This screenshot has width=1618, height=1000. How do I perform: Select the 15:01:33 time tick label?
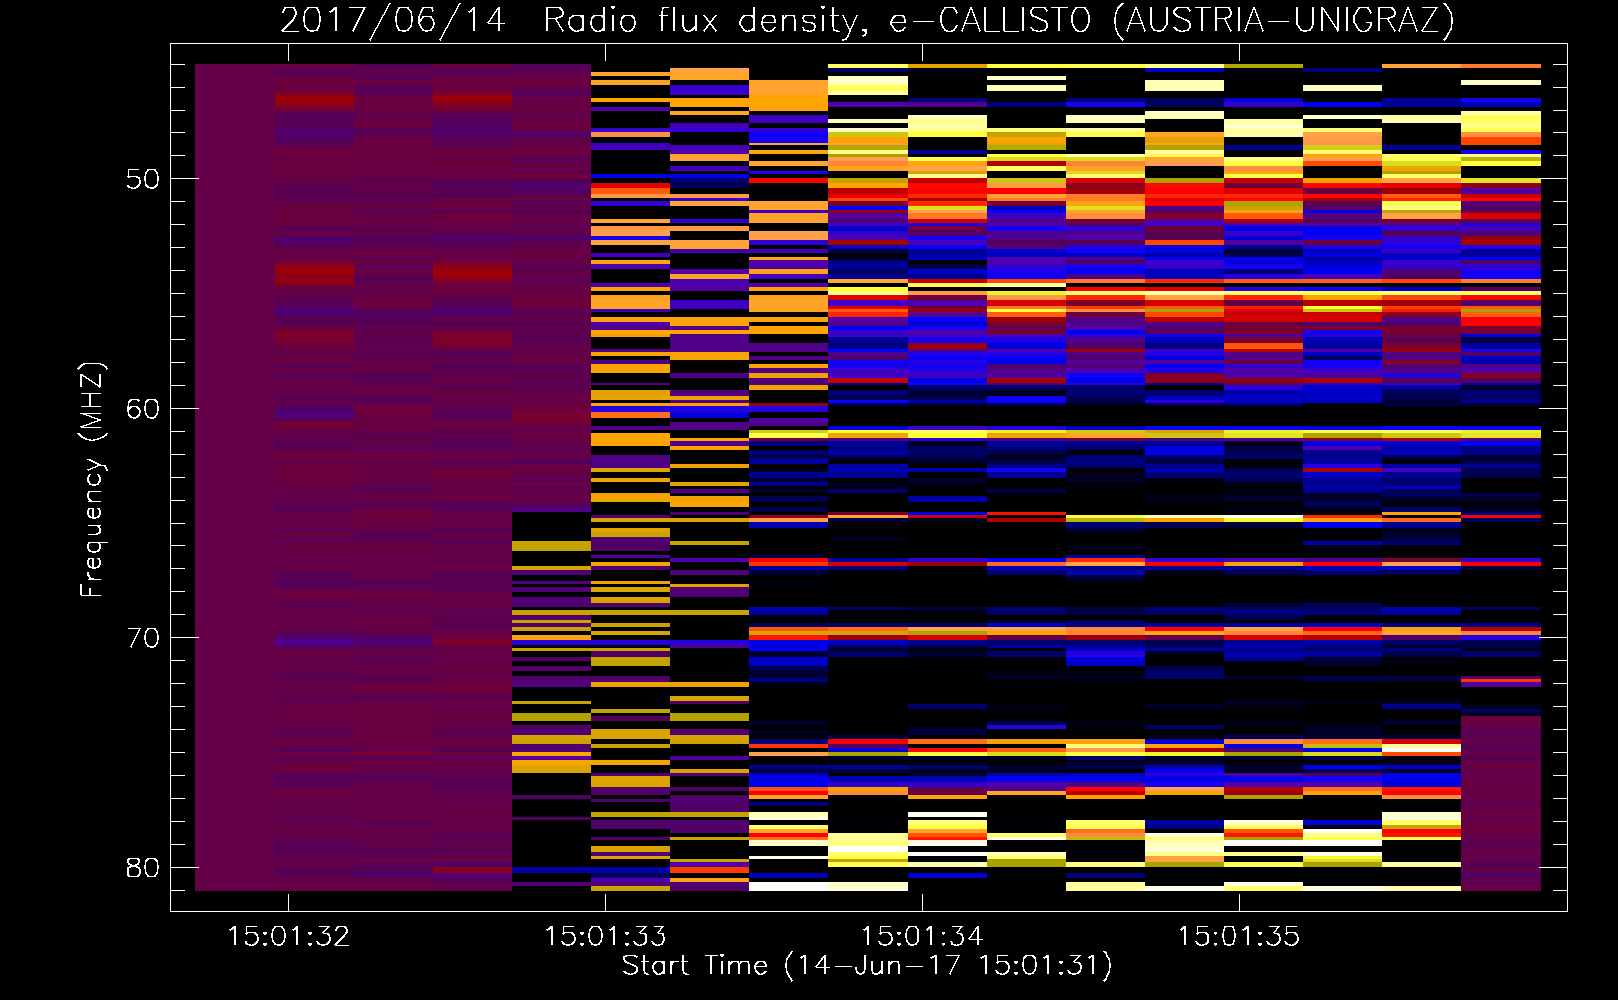click(x=605, y=936)
